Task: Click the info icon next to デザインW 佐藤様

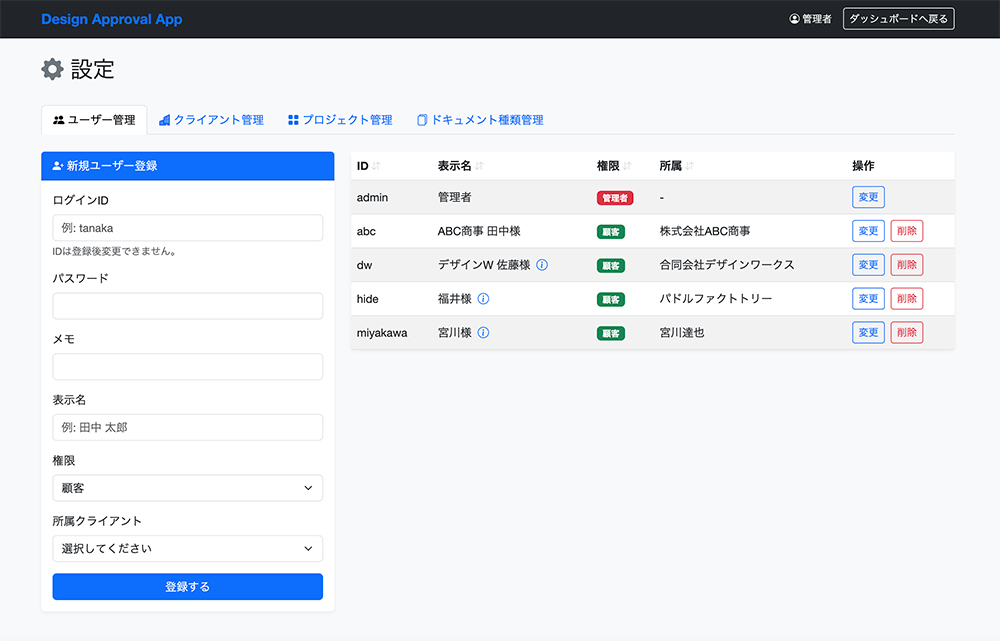Action: point(542,265)
